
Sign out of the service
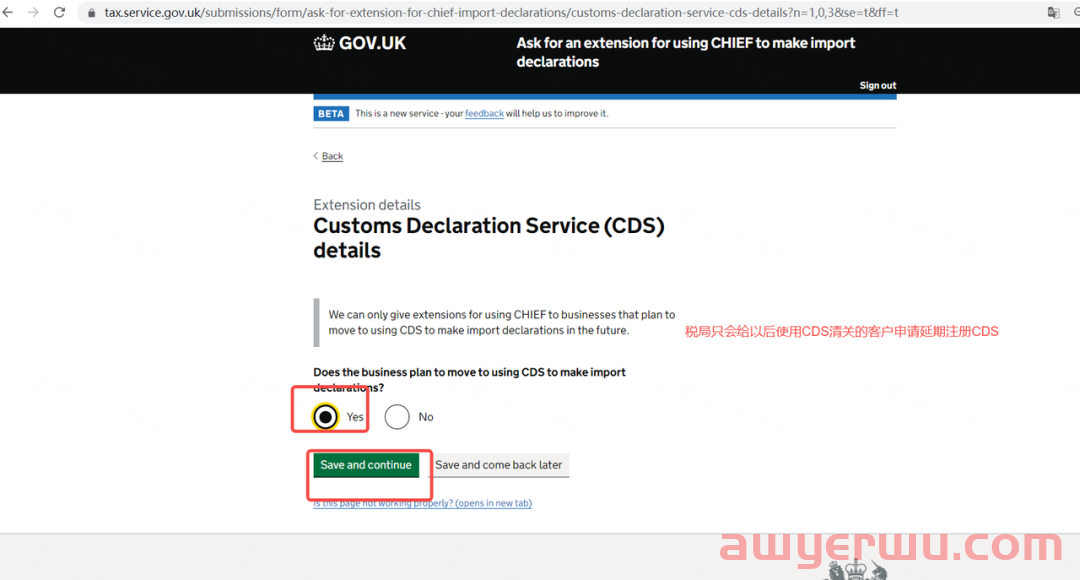[878, 85]
